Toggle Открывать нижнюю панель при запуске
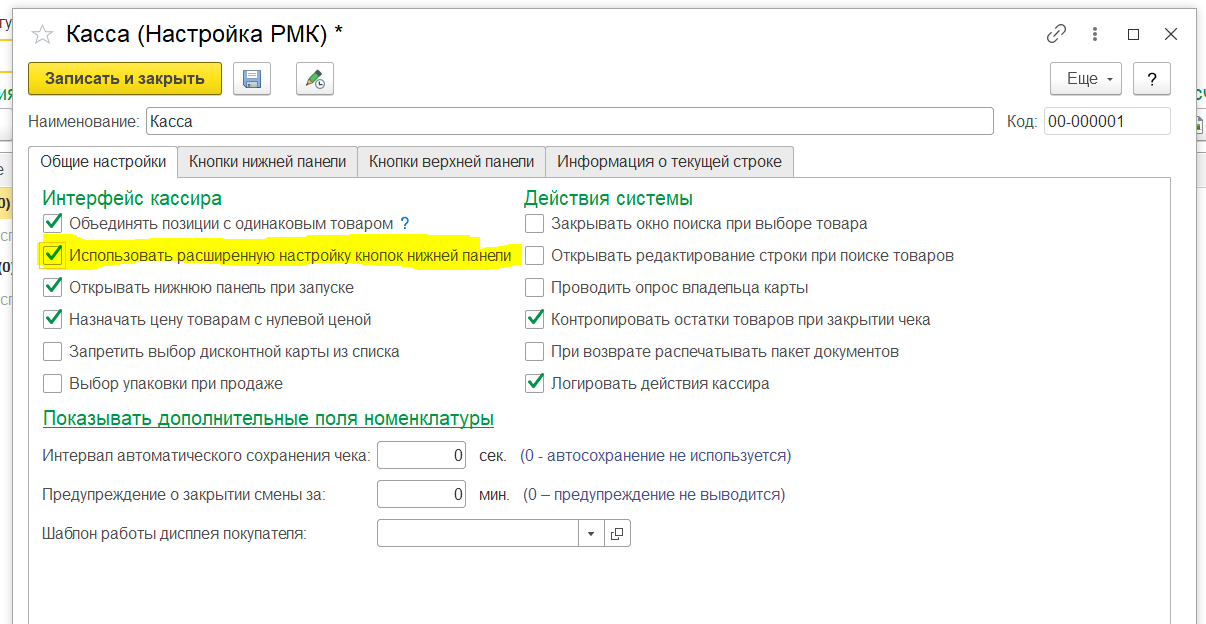 [x=53, y=288]
